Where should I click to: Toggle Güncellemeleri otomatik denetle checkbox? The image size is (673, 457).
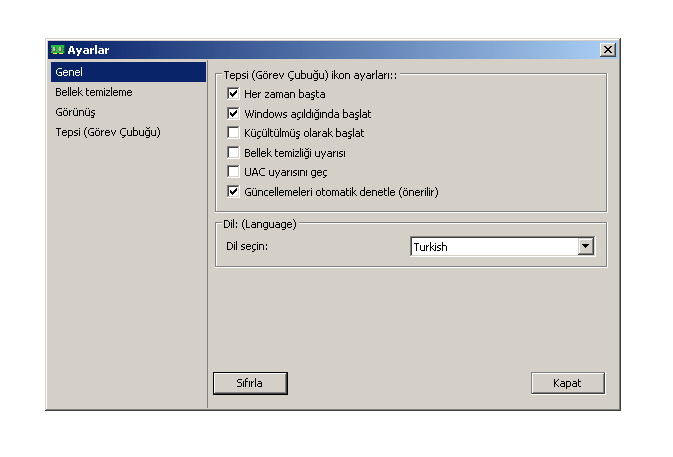233,191
